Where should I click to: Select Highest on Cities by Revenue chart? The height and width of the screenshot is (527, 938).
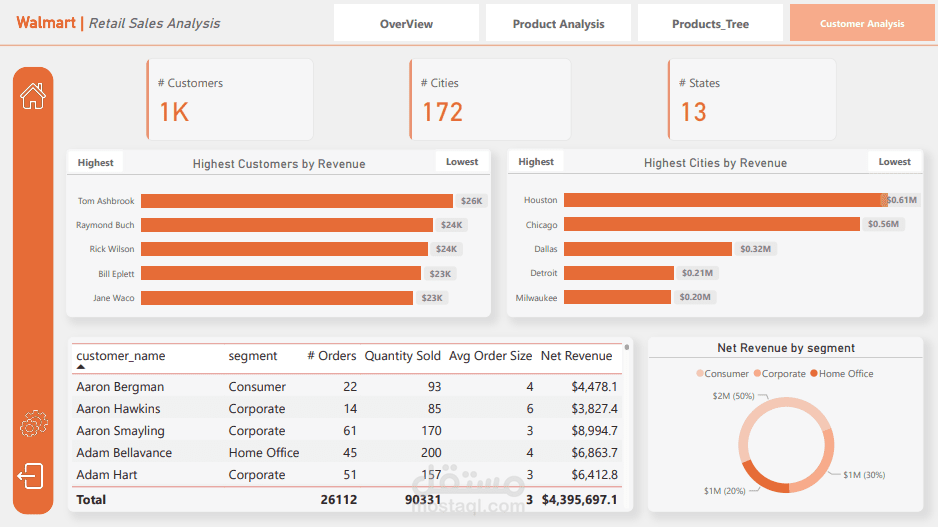coord(536,162)
